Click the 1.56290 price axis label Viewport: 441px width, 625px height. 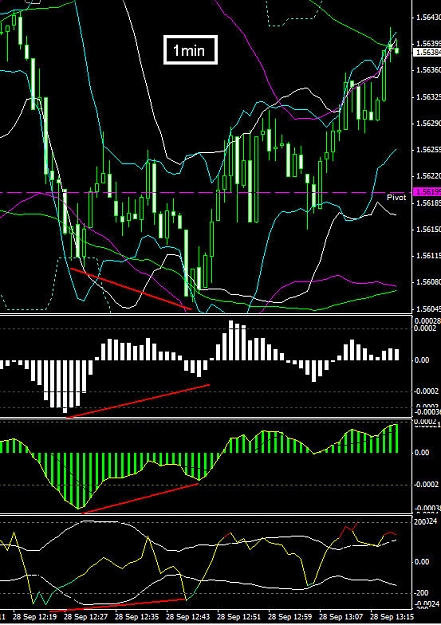pos(428,123)
